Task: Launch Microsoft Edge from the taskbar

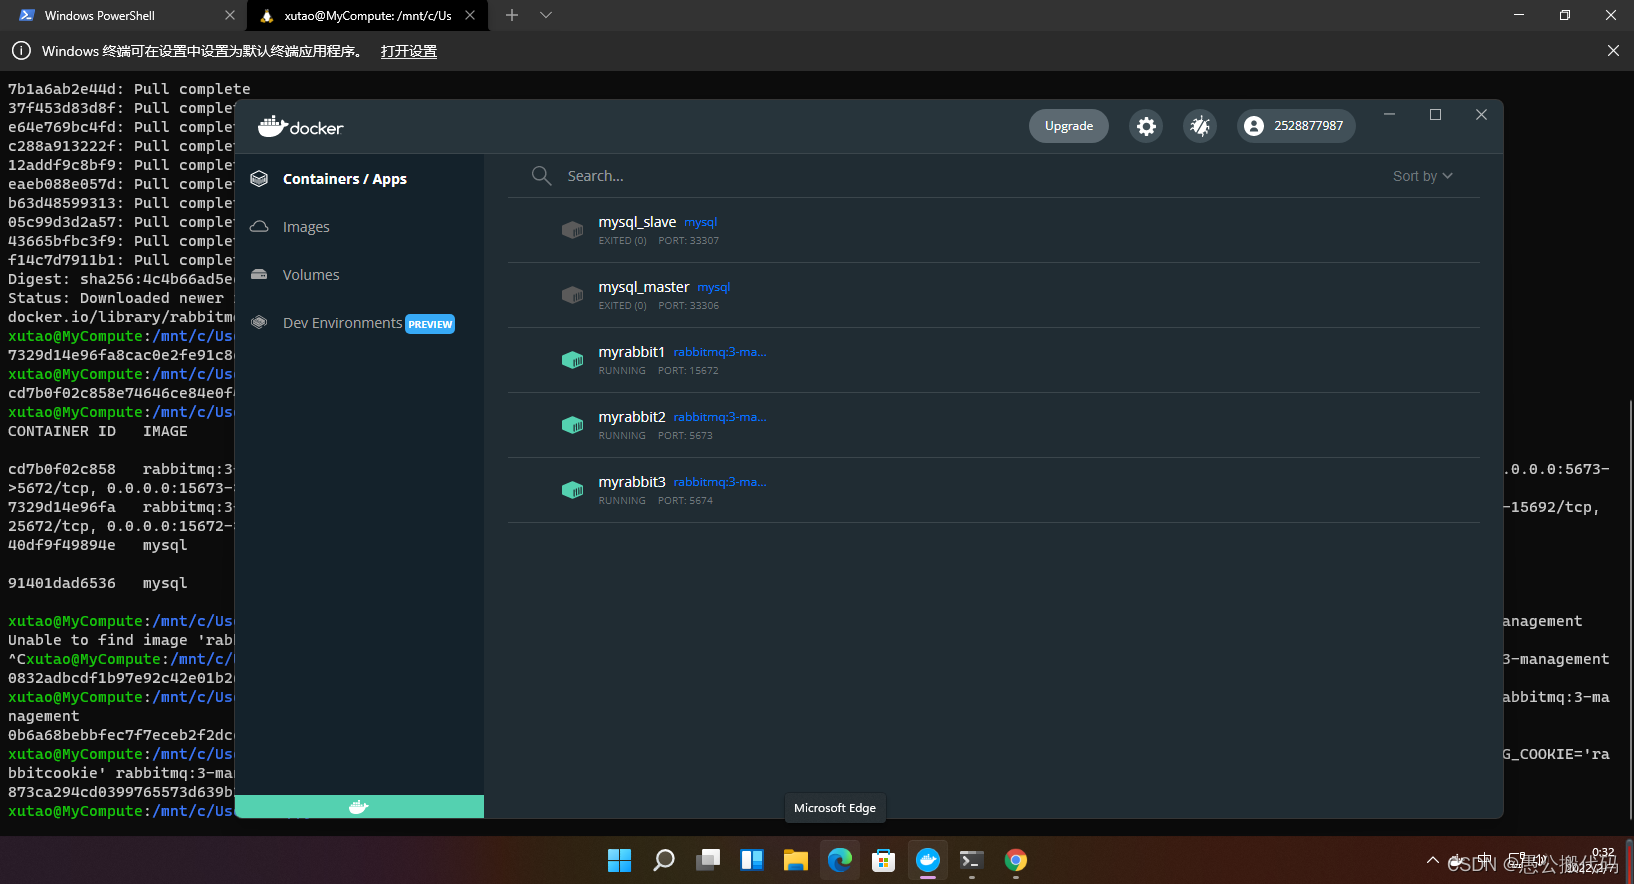Action: pyautogui.click(x=840, y=860)
